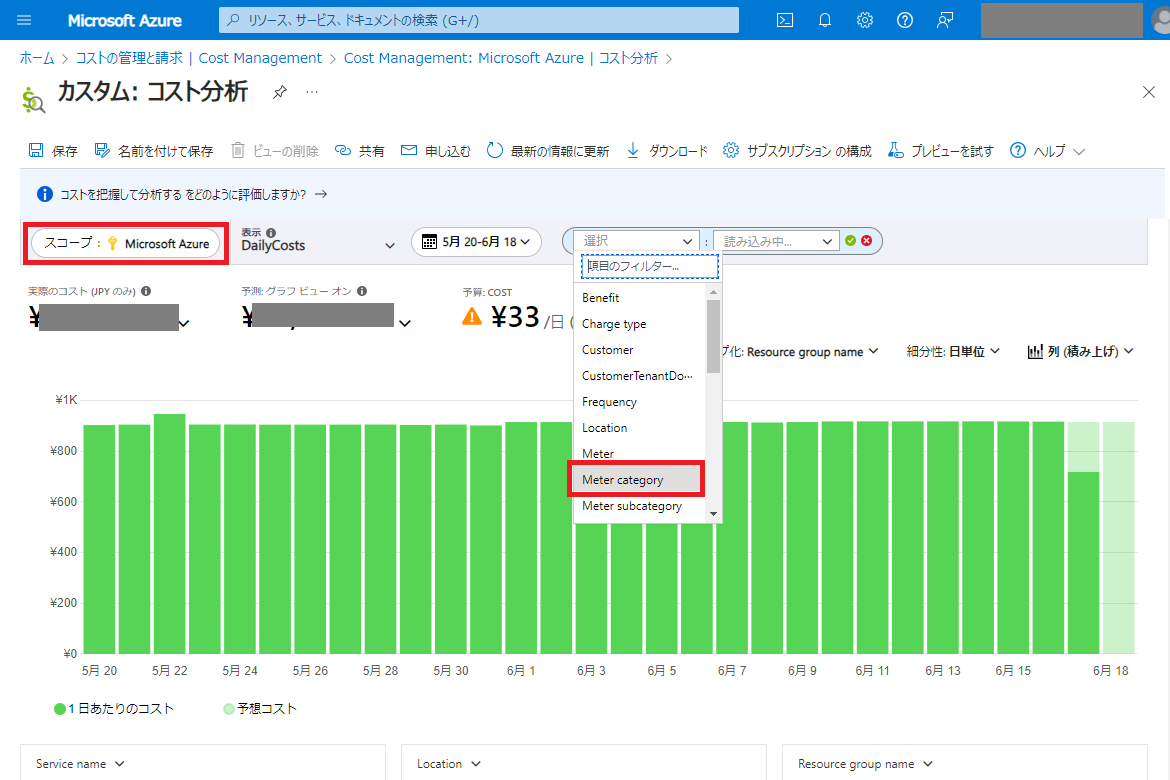Click the 共有 share button
The height and width of the screenshot is (780, 1170).
(360, 151)
